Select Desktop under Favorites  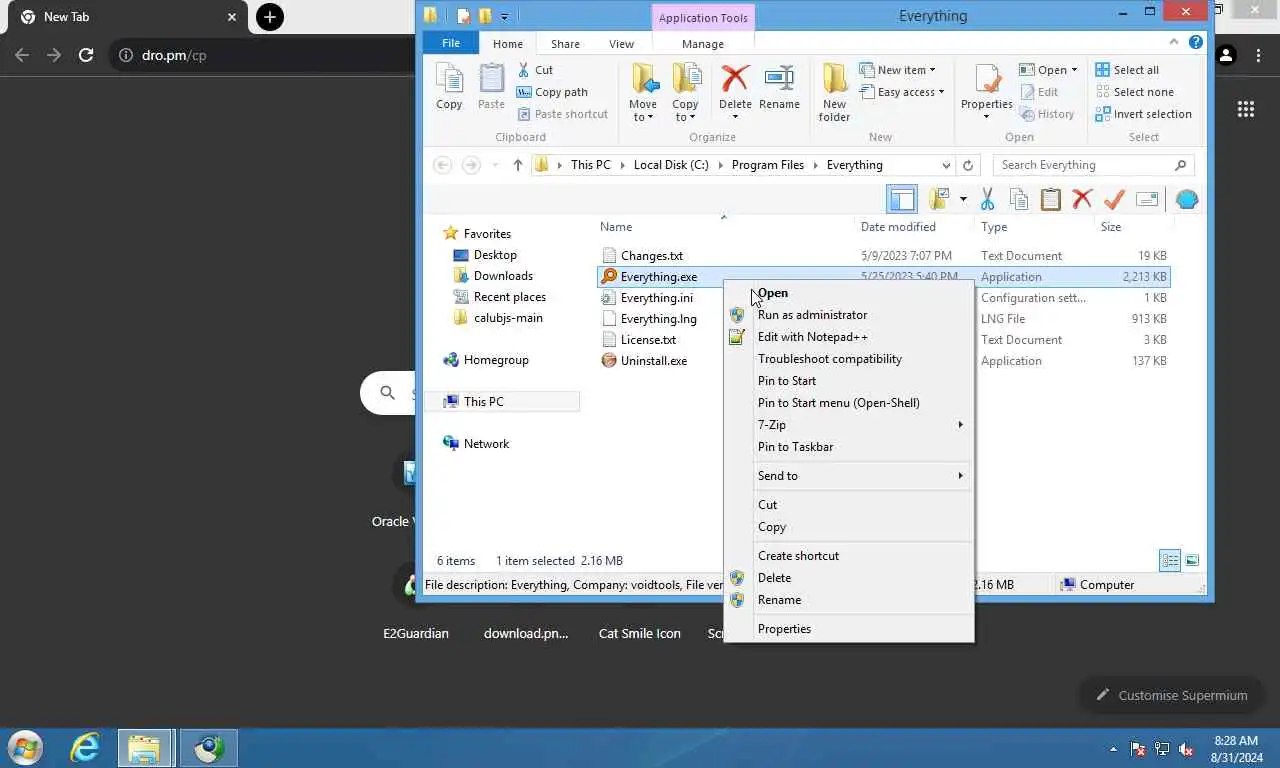(495, 255)
